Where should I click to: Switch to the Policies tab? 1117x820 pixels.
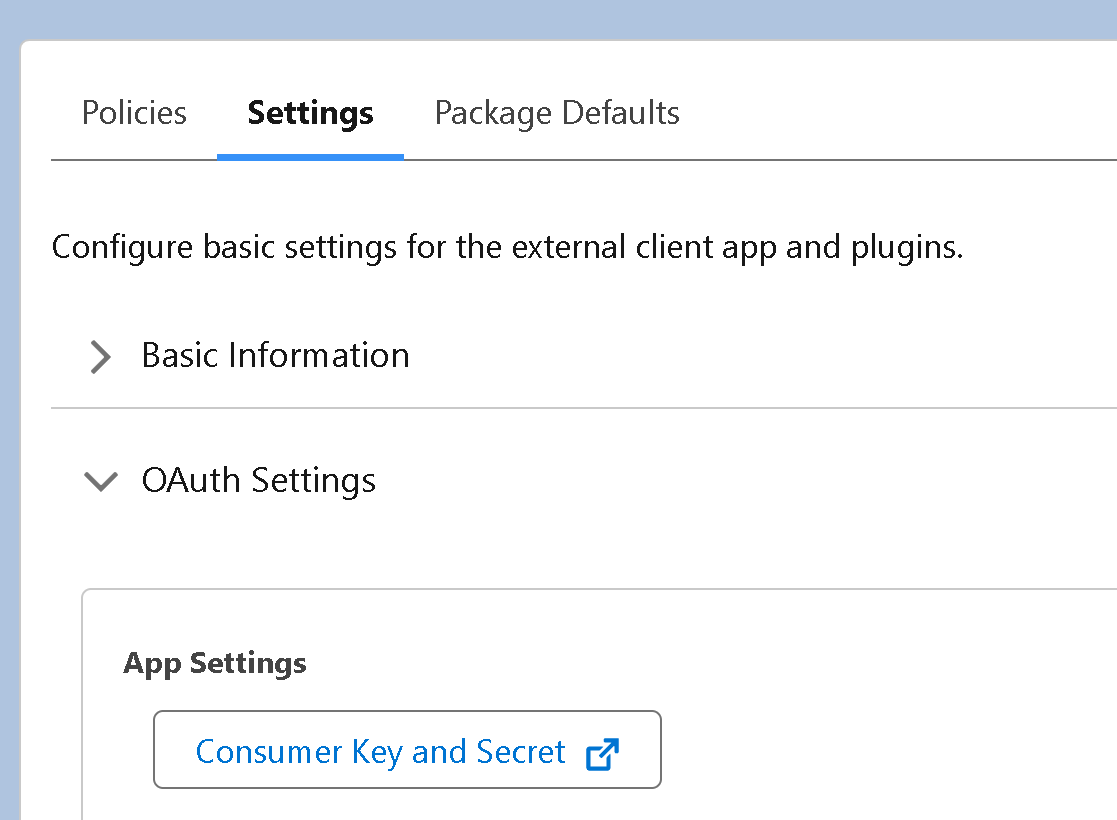(x=134, y=113)
